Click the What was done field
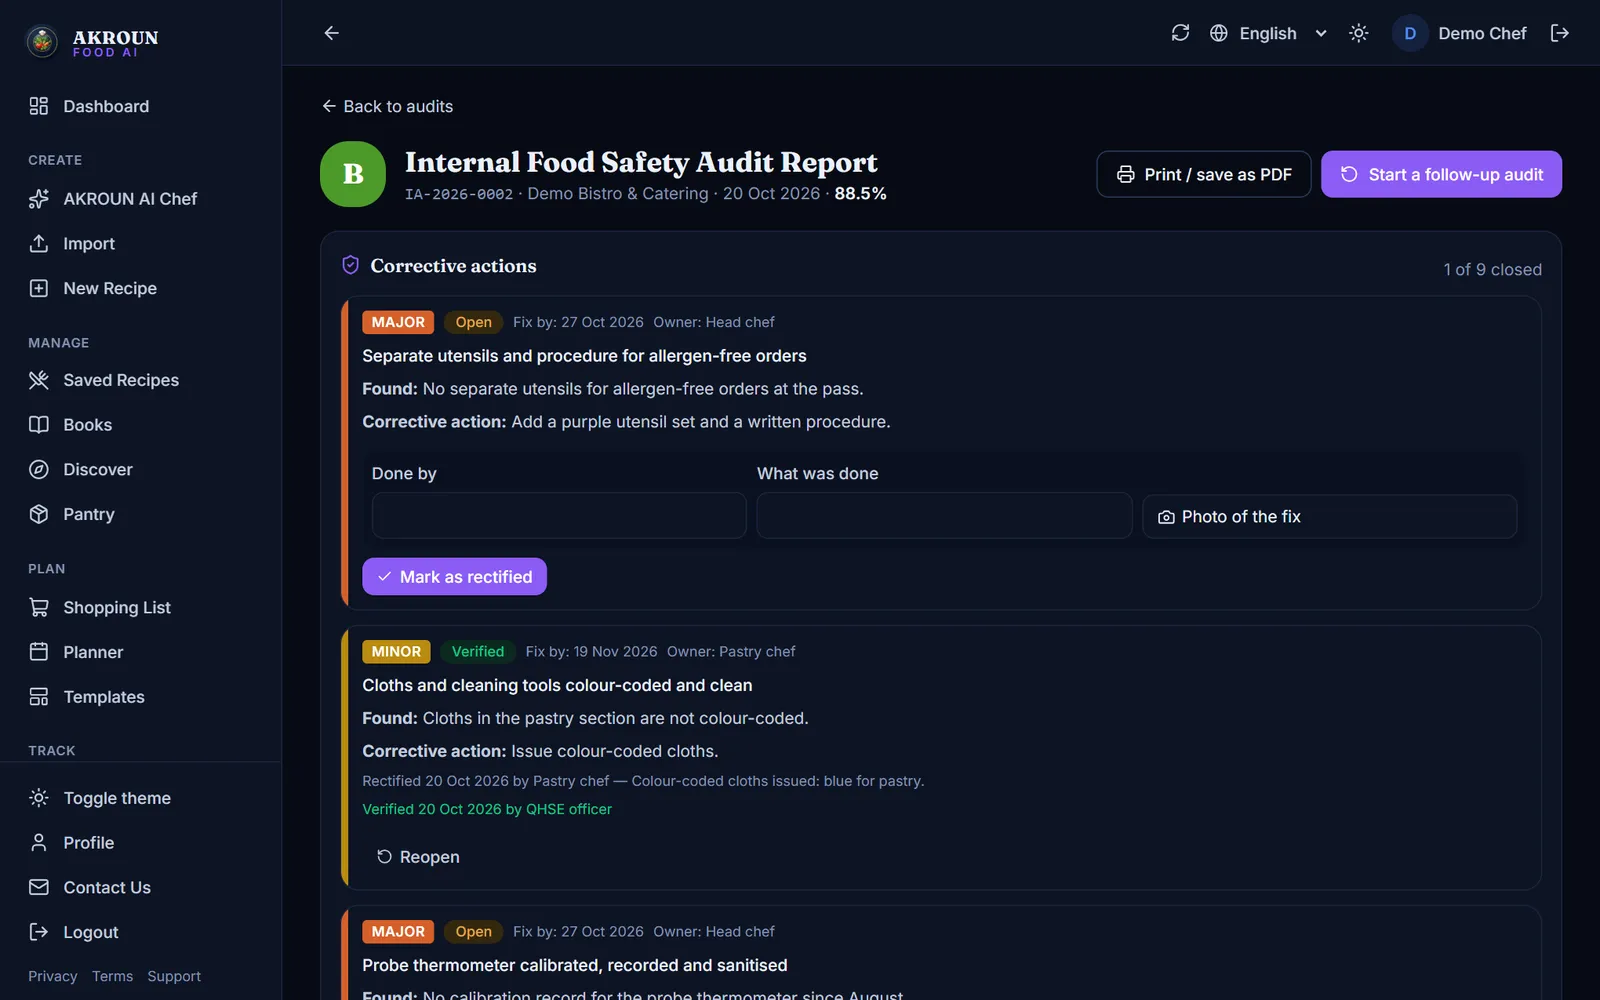The width and height of the screenshot is (1600, 1000). click(944, 516)
